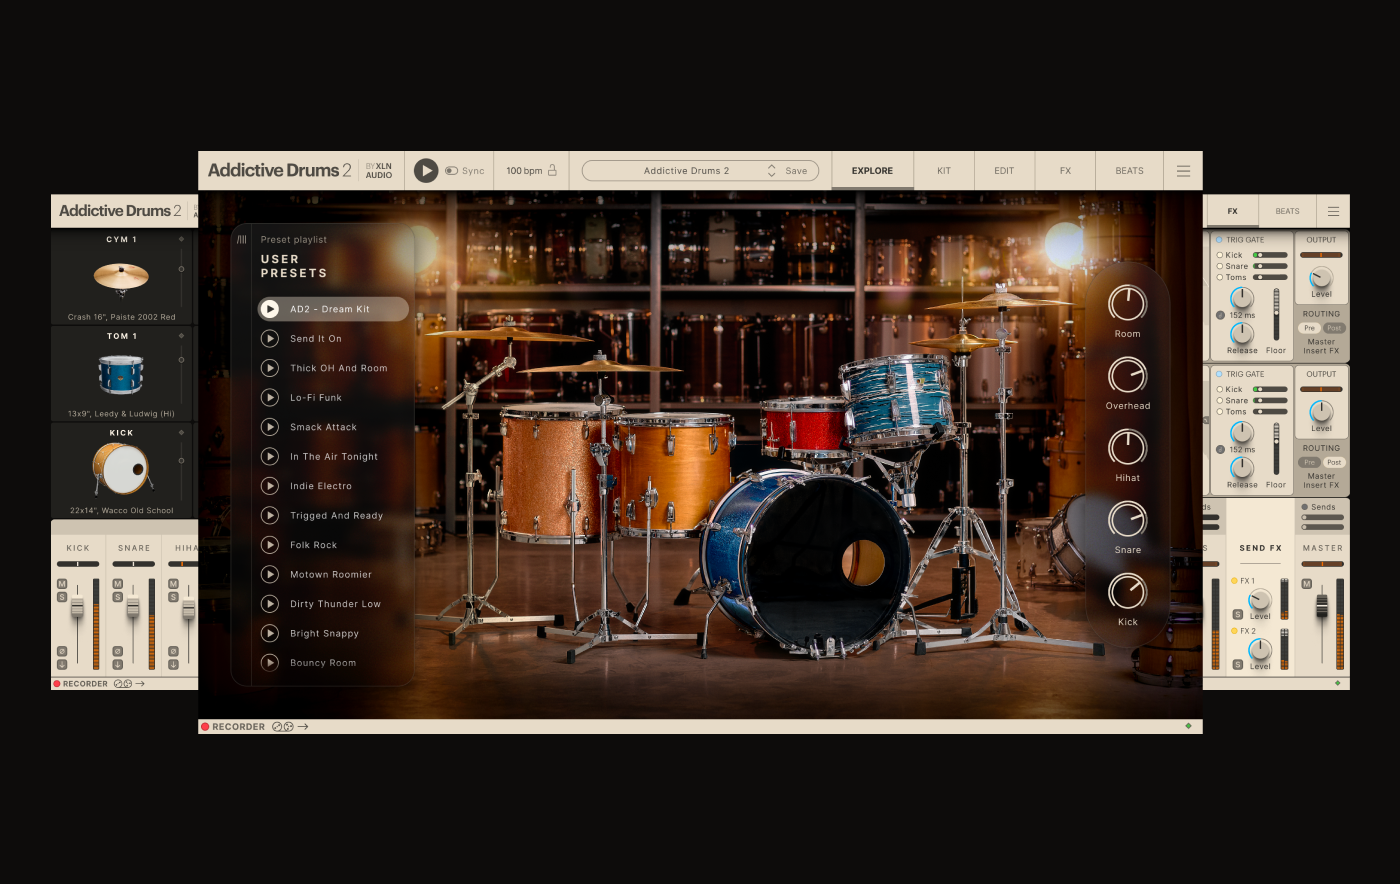1400x884 pixels.
Task: Click the arrow icon in main window recorder bar
Action: (x=302, y=727)
